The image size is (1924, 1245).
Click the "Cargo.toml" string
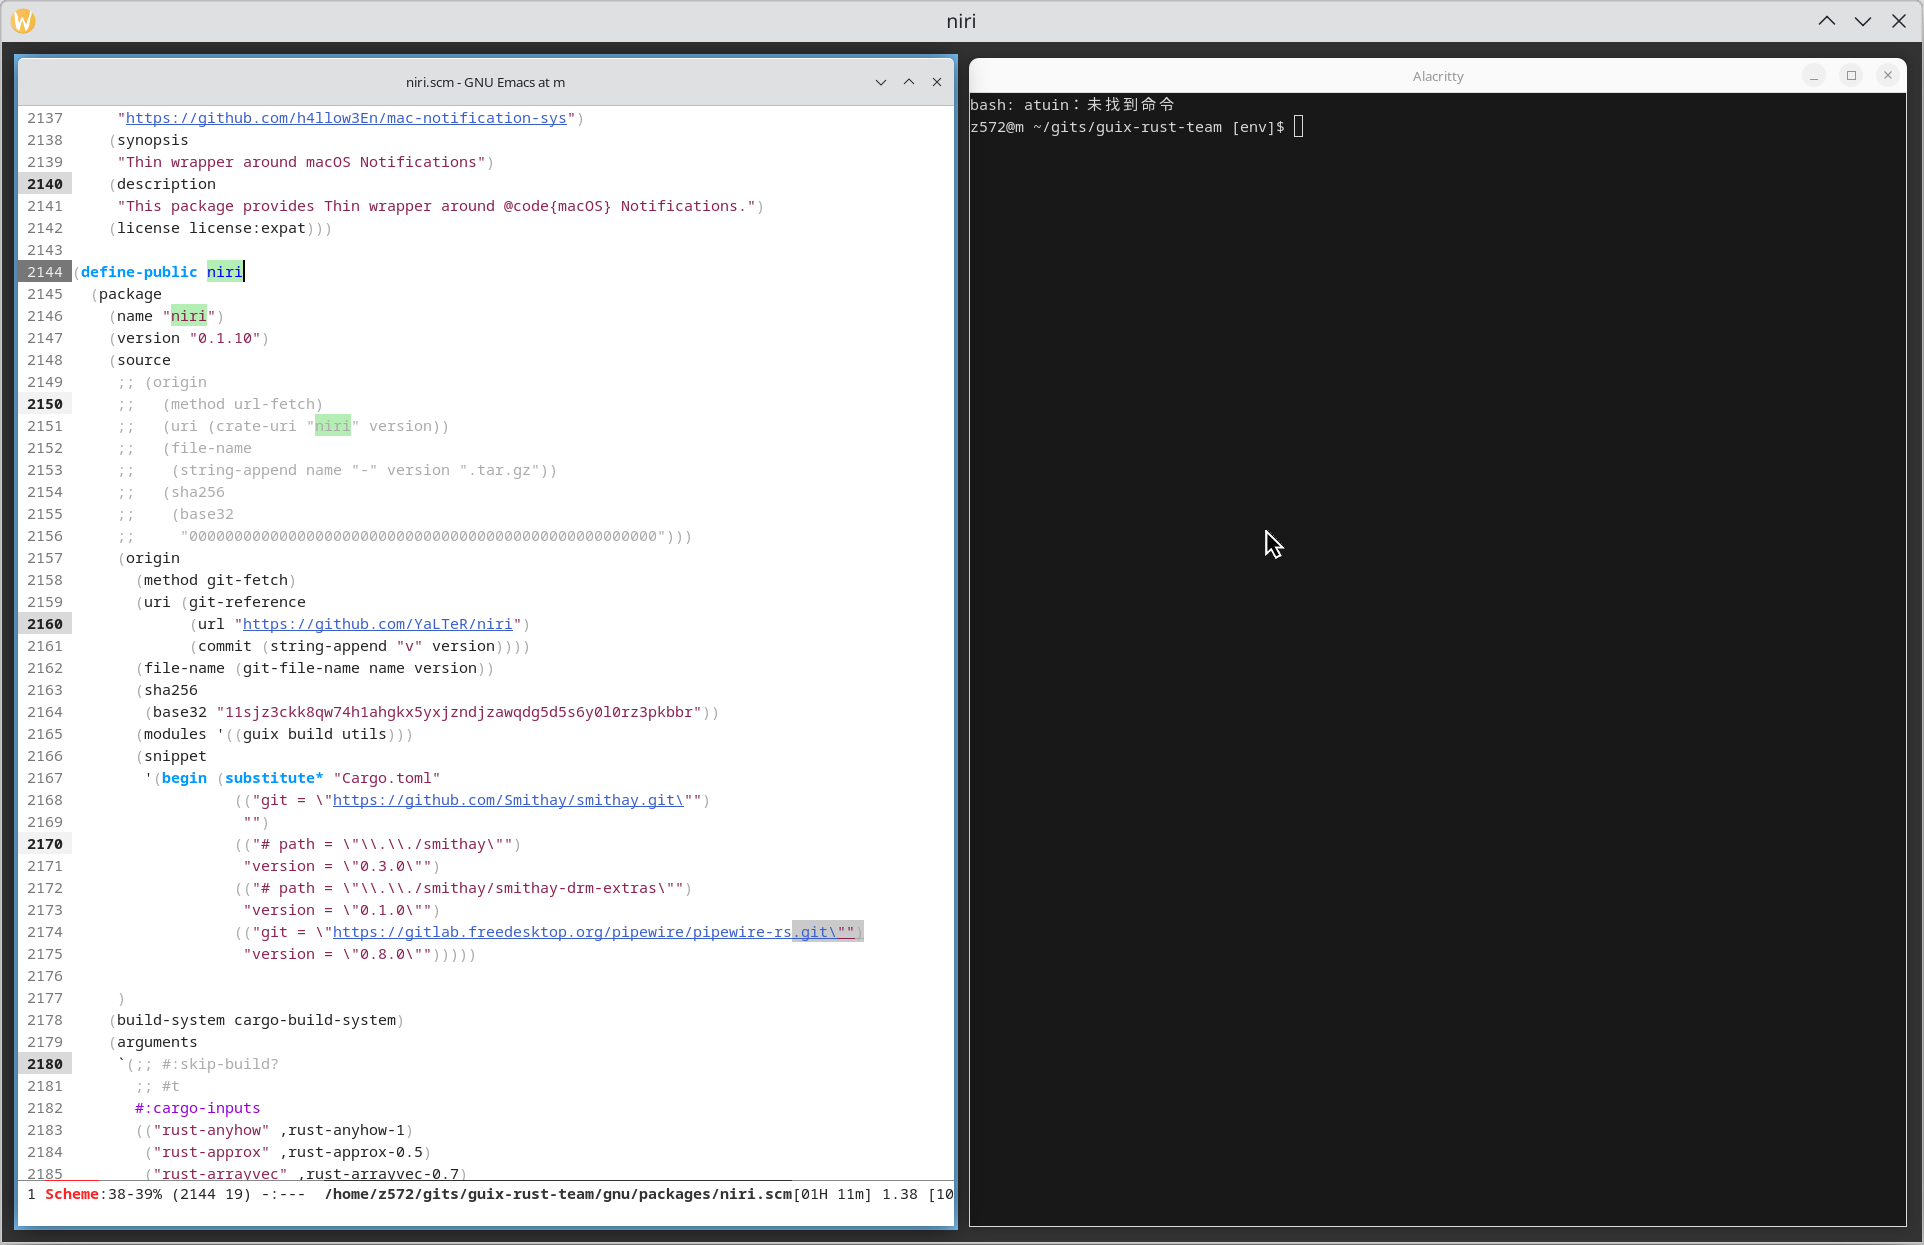[x=387, y=778]
